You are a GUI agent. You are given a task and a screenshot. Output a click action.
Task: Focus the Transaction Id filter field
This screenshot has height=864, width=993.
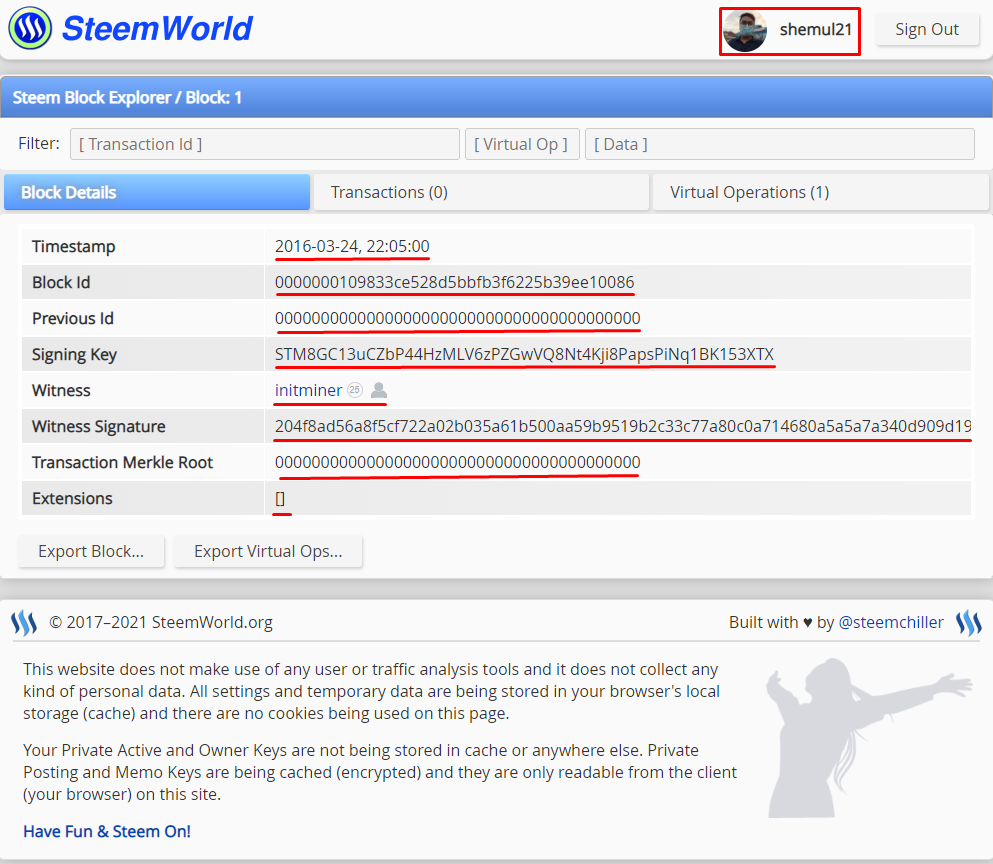pyautogui.click(x=265, y=144)
